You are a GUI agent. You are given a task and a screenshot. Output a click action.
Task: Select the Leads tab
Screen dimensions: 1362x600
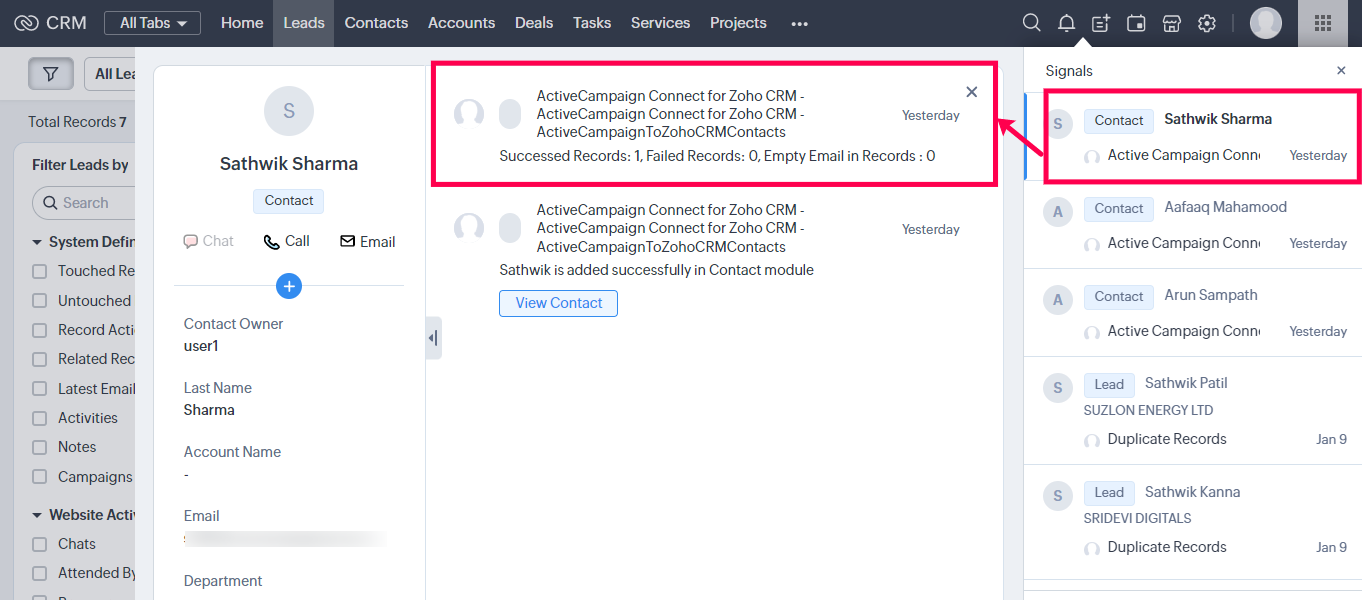tap(304, 23)
